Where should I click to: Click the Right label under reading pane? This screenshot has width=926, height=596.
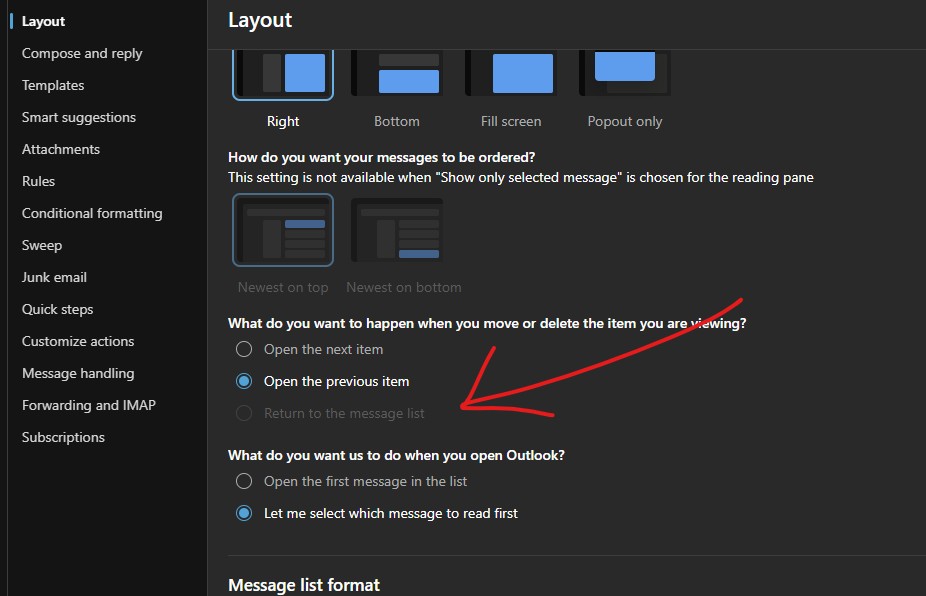[283, 121]
